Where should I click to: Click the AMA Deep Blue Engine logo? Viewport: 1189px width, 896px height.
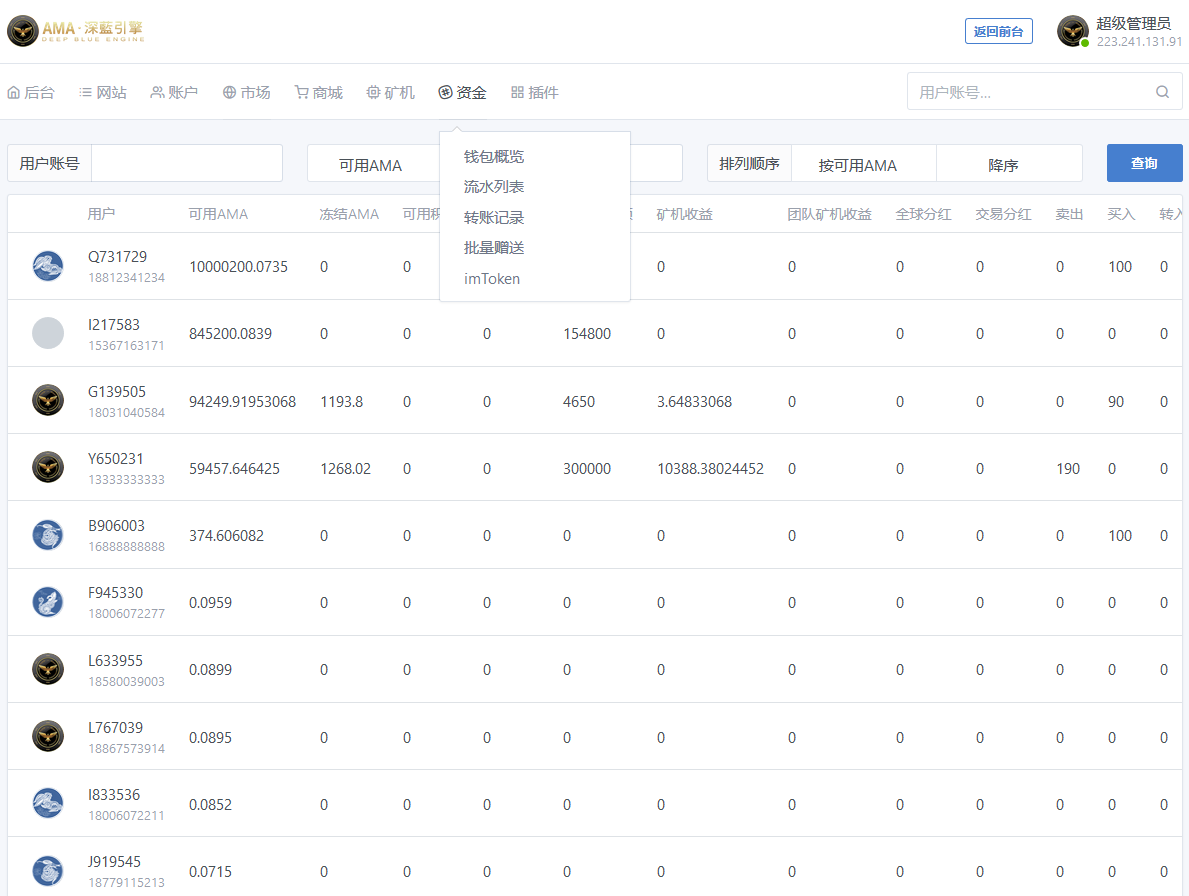point(76,31)
